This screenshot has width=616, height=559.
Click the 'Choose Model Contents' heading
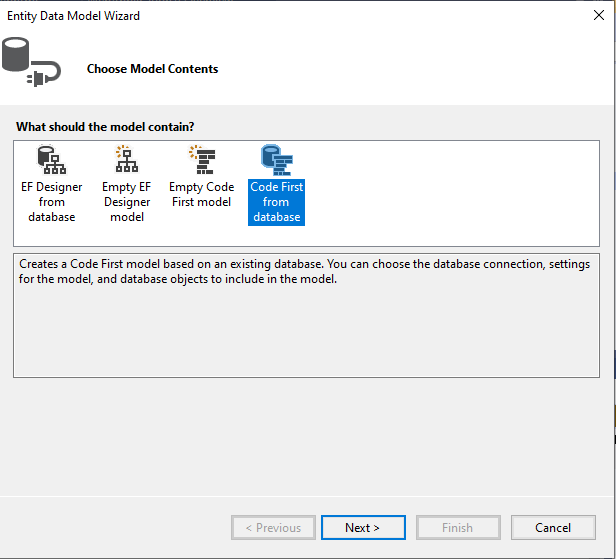(152, 69)
